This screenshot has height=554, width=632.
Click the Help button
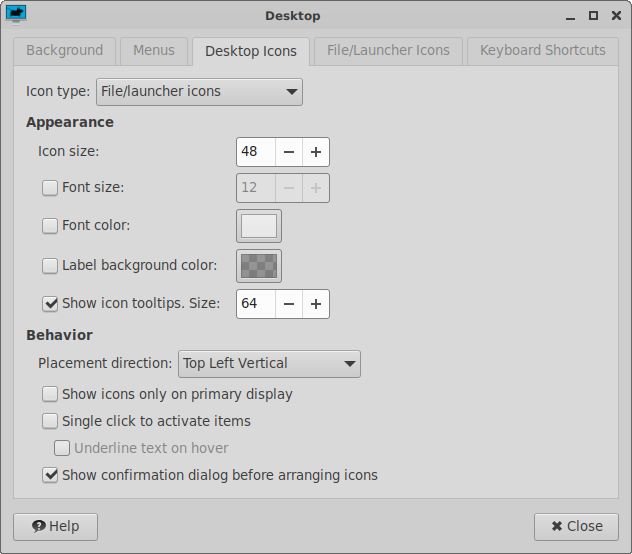[x=56, y=527]
